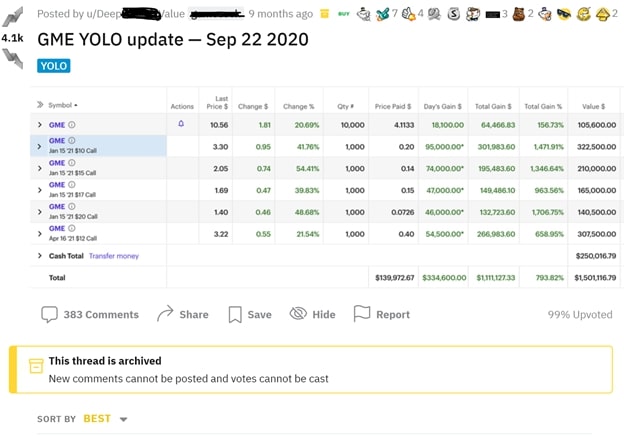Image resolution: width=624 pixels, height=436 pixels.
Task: Sort by Last Price $ column header
Action: coord(217,103)
